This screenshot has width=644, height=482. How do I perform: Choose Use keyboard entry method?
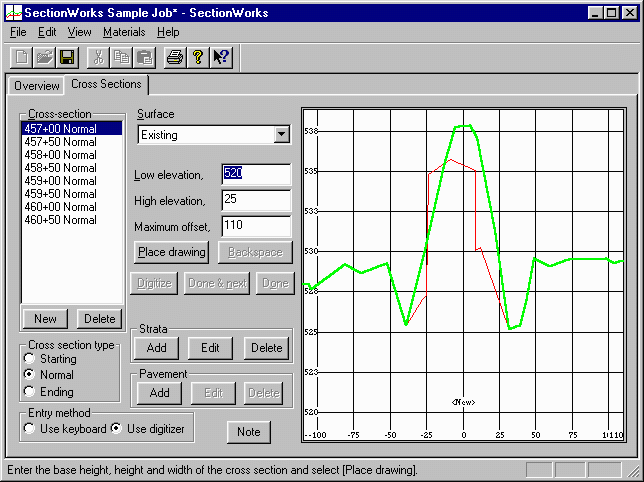point(33,429)
